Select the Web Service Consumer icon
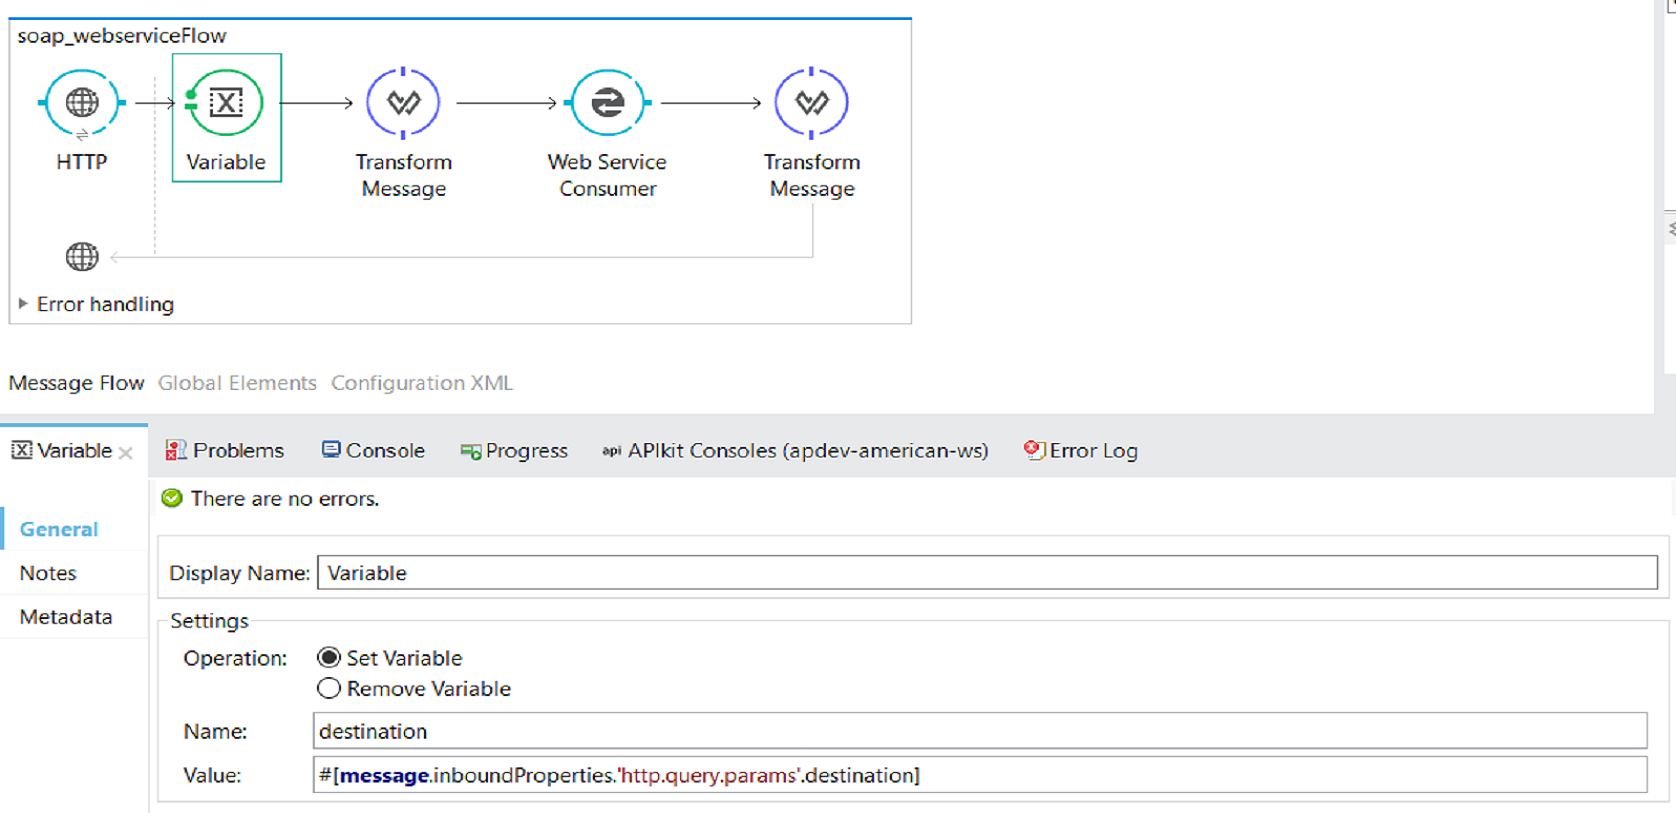This screenshot has height=813, width=1676. pyautogui.click(x=607, y=102)
